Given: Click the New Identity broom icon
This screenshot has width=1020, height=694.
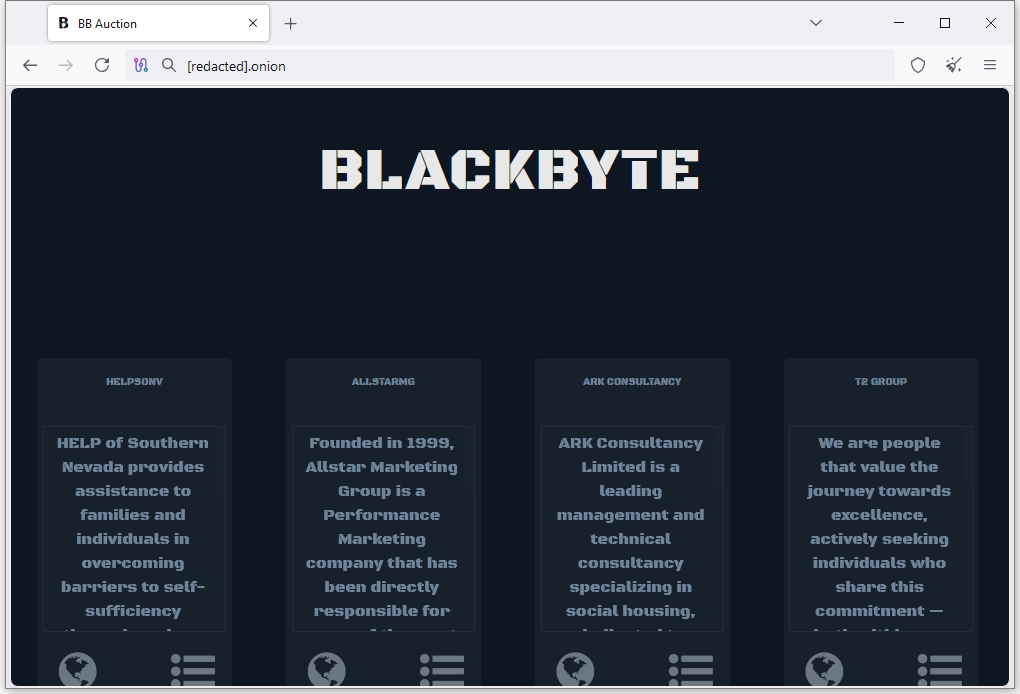Looking at the screenshot, I should 954,65.
